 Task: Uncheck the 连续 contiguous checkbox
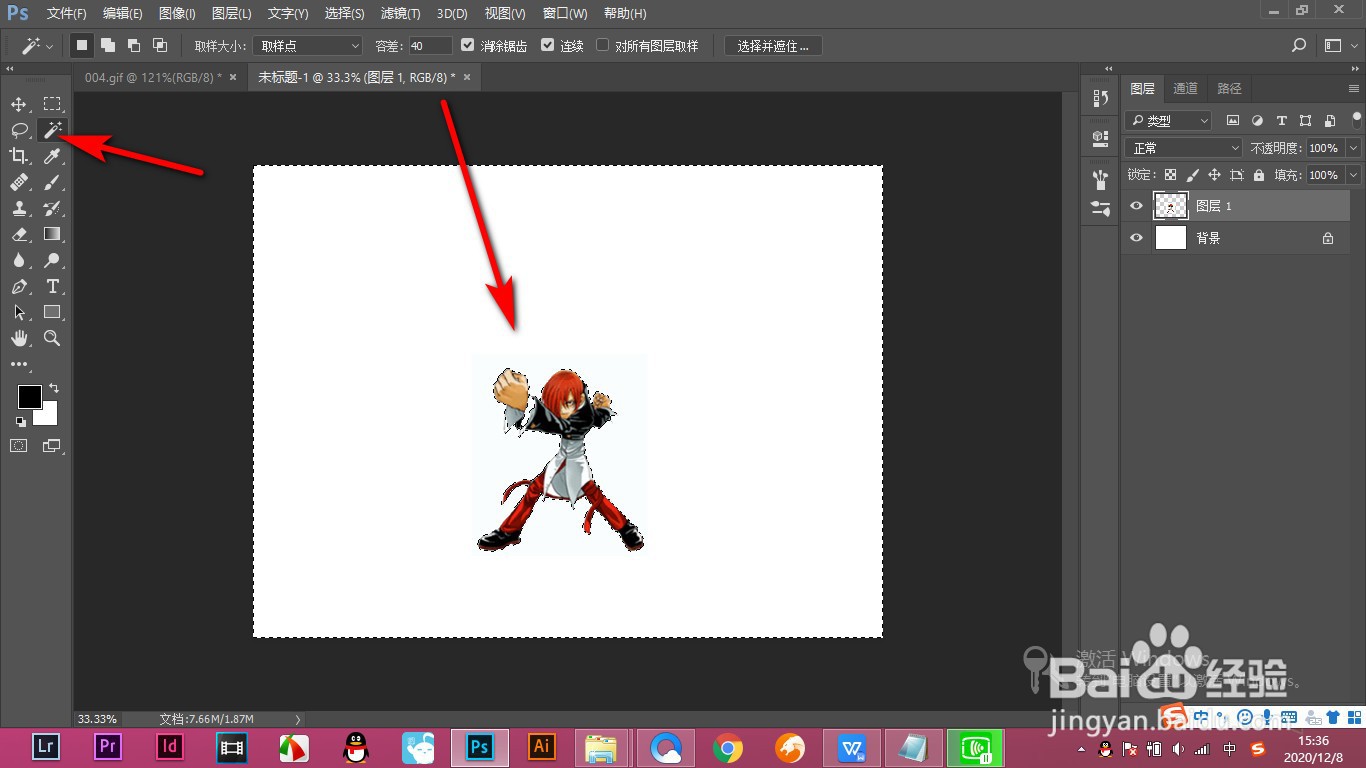pyautogui.click(x=547, y=45)
